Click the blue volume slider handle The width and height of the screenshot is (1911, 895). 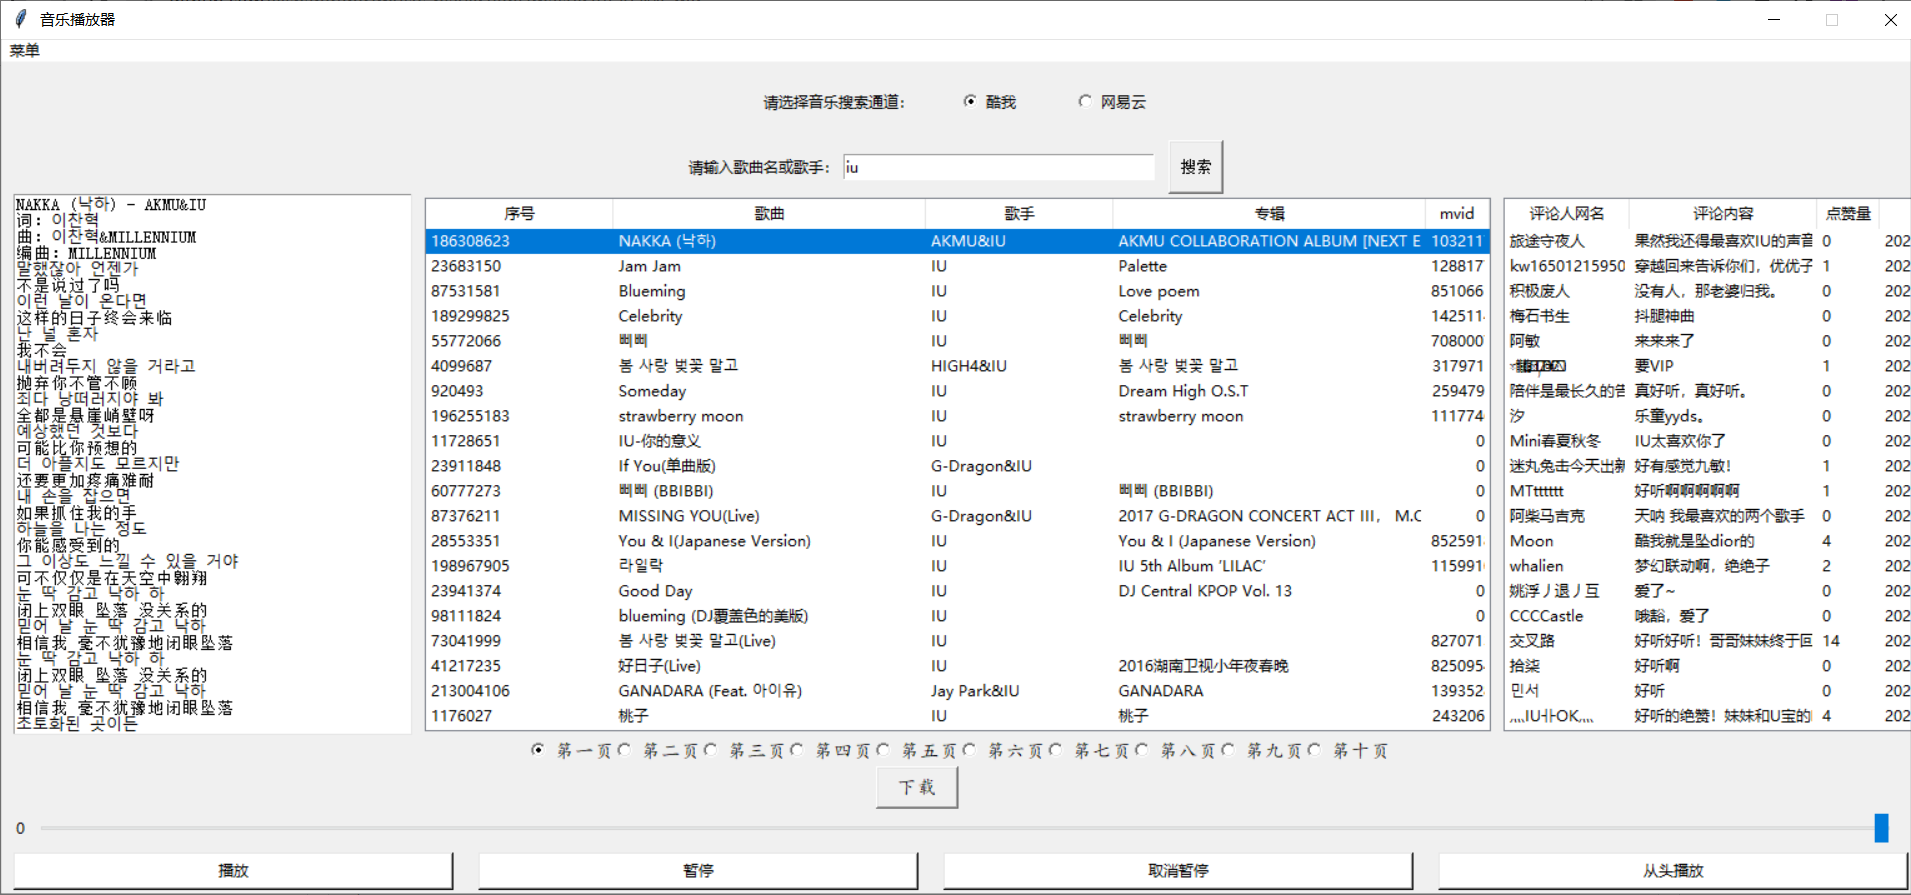pos(1881,828)
